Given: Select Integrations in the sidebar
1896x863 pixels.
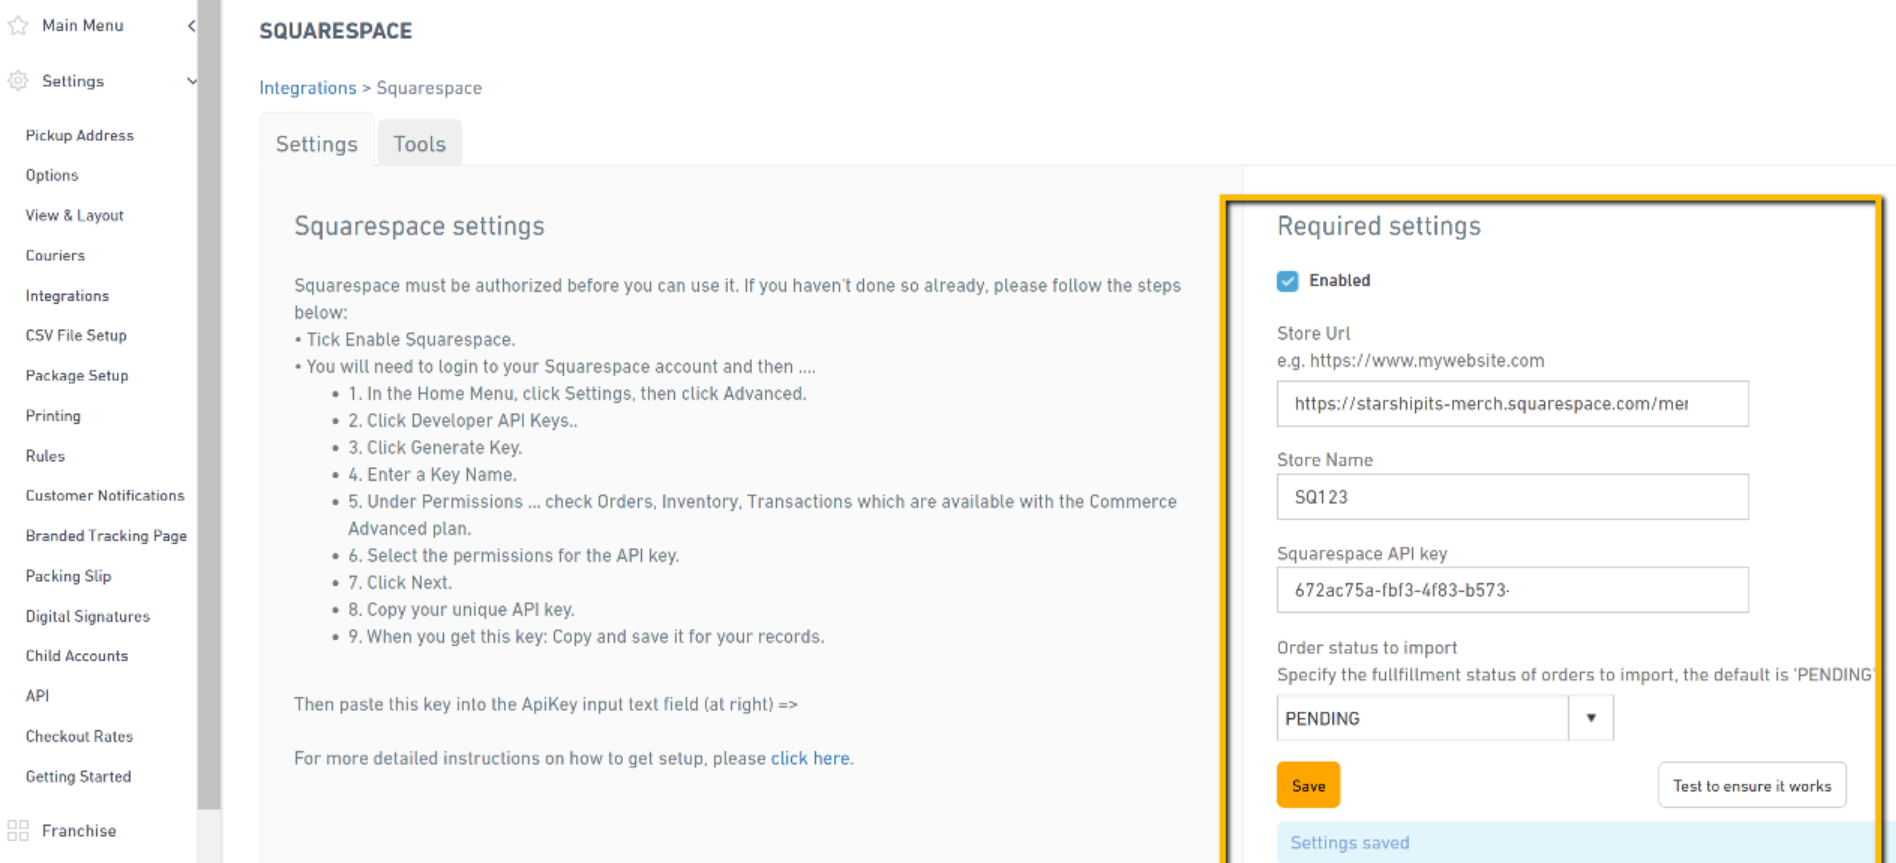Looking at the screenshot, I should coord(67,296).
